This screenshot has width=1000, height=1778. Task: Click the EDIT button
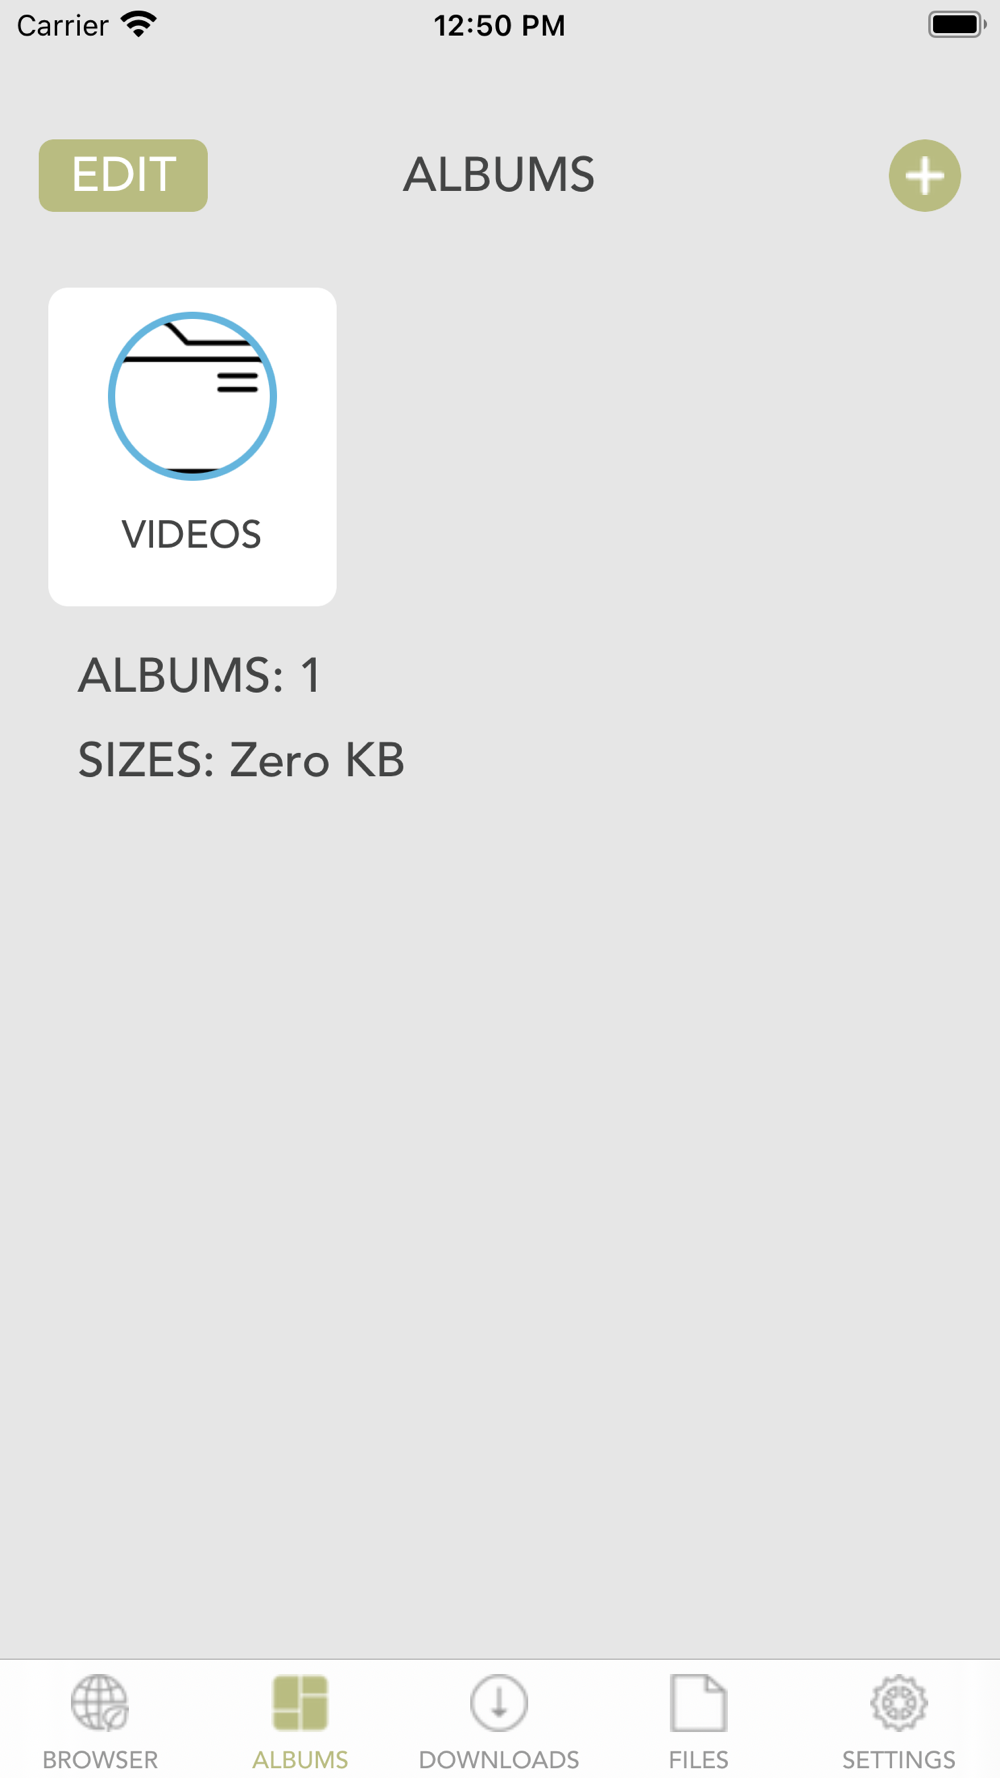[123, 175]
